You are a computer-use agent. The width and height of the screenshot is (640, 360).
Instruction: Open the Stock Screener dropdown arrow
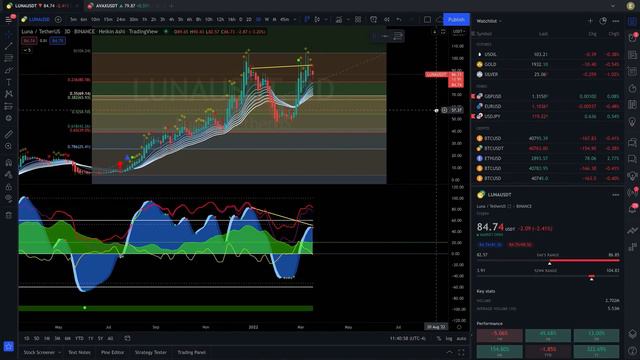(60, 352)
